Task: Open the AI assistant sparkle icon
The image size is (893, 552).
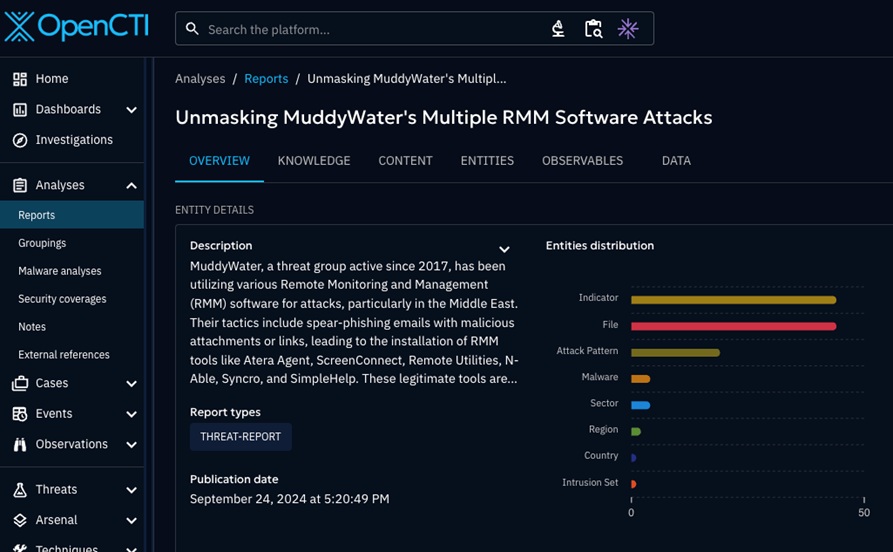Action: pos(628,28)
